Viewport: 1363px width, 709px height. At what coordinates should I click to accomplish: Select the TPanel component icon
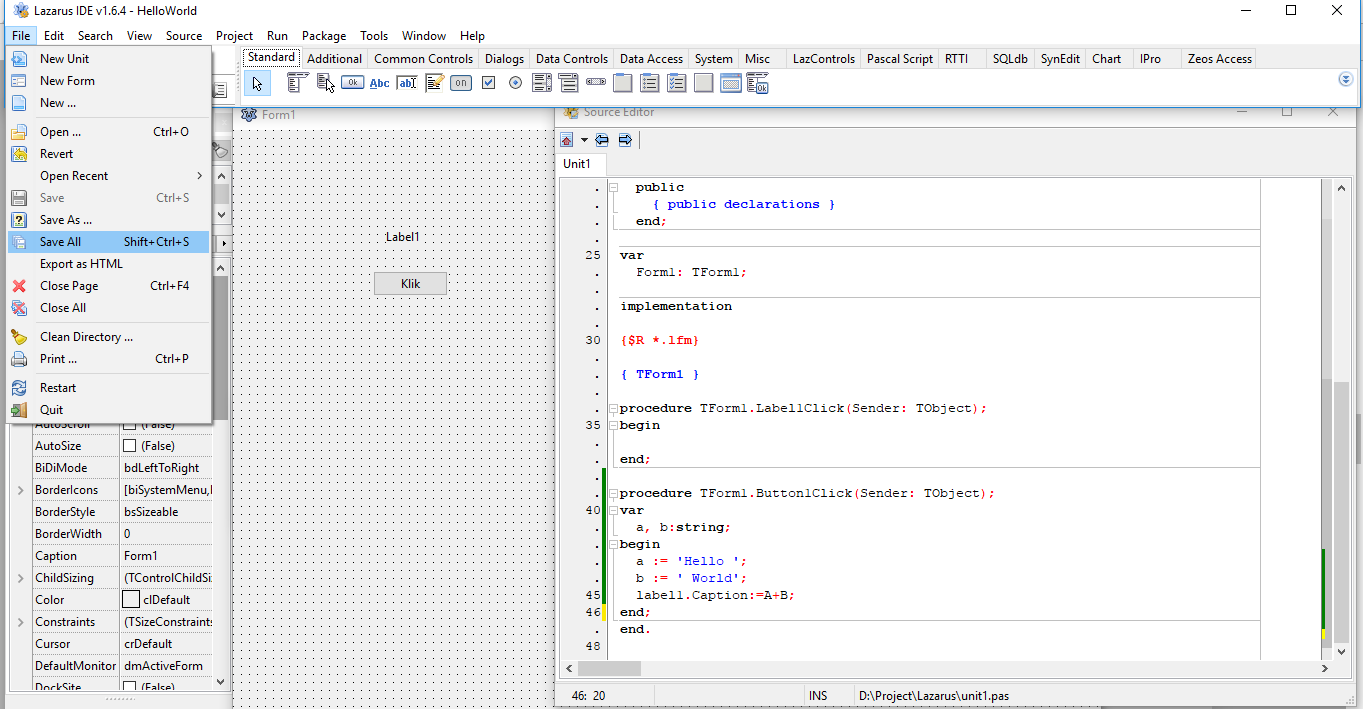704,83
